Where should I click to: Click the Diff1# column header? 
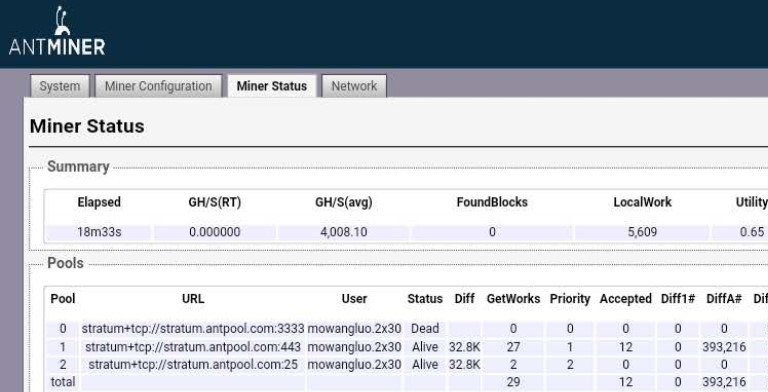[677, 298]
